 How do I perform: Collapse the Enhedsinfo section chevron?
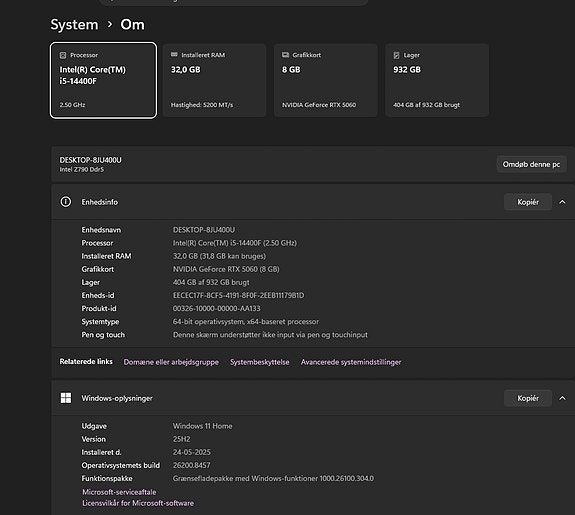pyautogui.click(x=562, y=202)
